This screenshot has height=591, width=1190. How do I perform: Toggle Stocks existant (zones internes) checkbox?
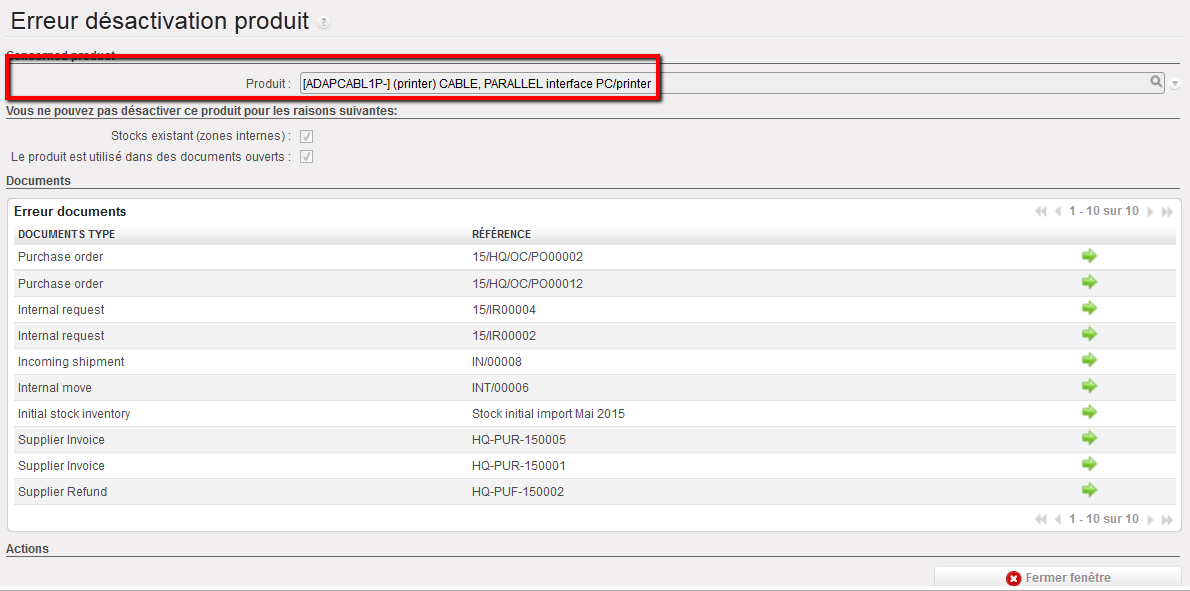point(307,136)
